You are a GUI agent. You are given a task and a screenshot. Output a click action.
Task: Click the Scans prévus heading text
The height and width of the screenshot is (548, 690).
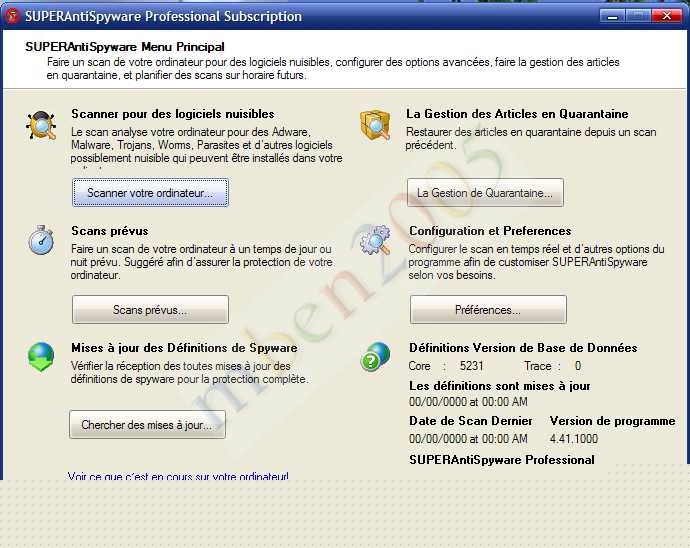[110, 231]
